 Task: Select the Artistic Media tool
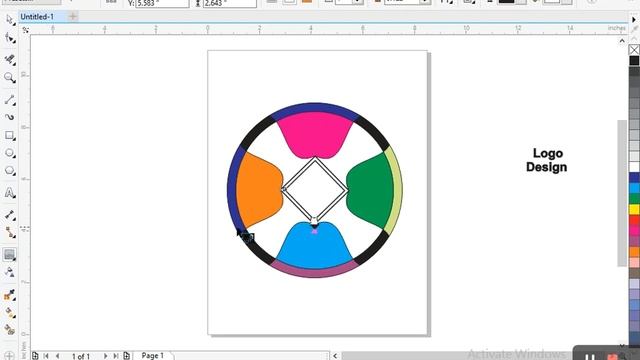coord(9,117)
